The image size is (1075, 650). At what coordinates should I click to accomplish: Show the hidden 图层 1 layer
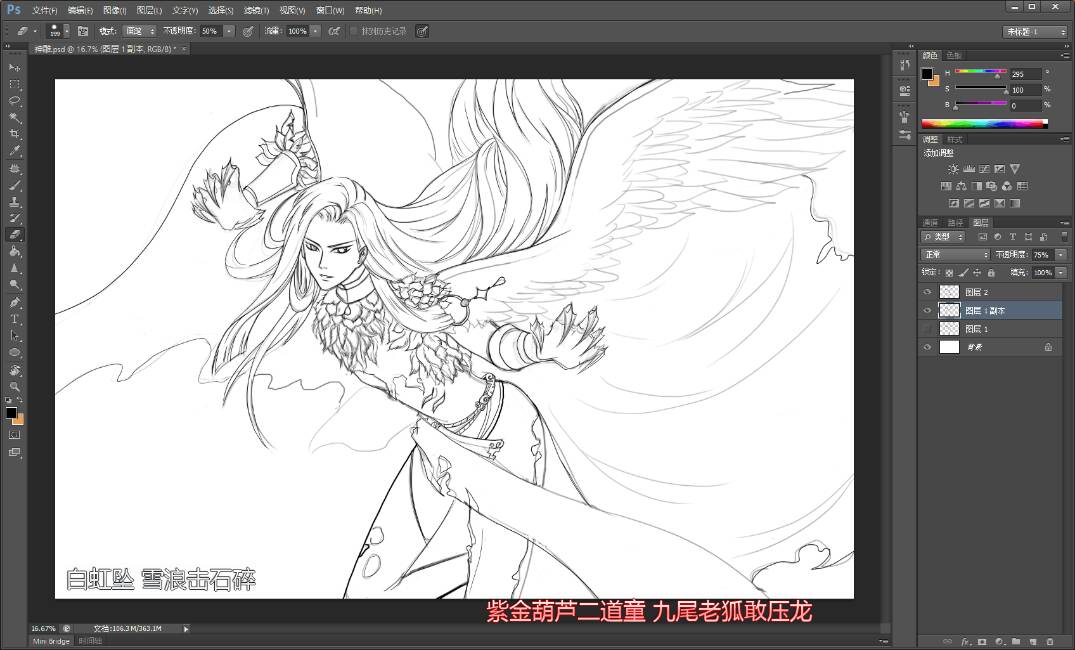pos(927,329)
